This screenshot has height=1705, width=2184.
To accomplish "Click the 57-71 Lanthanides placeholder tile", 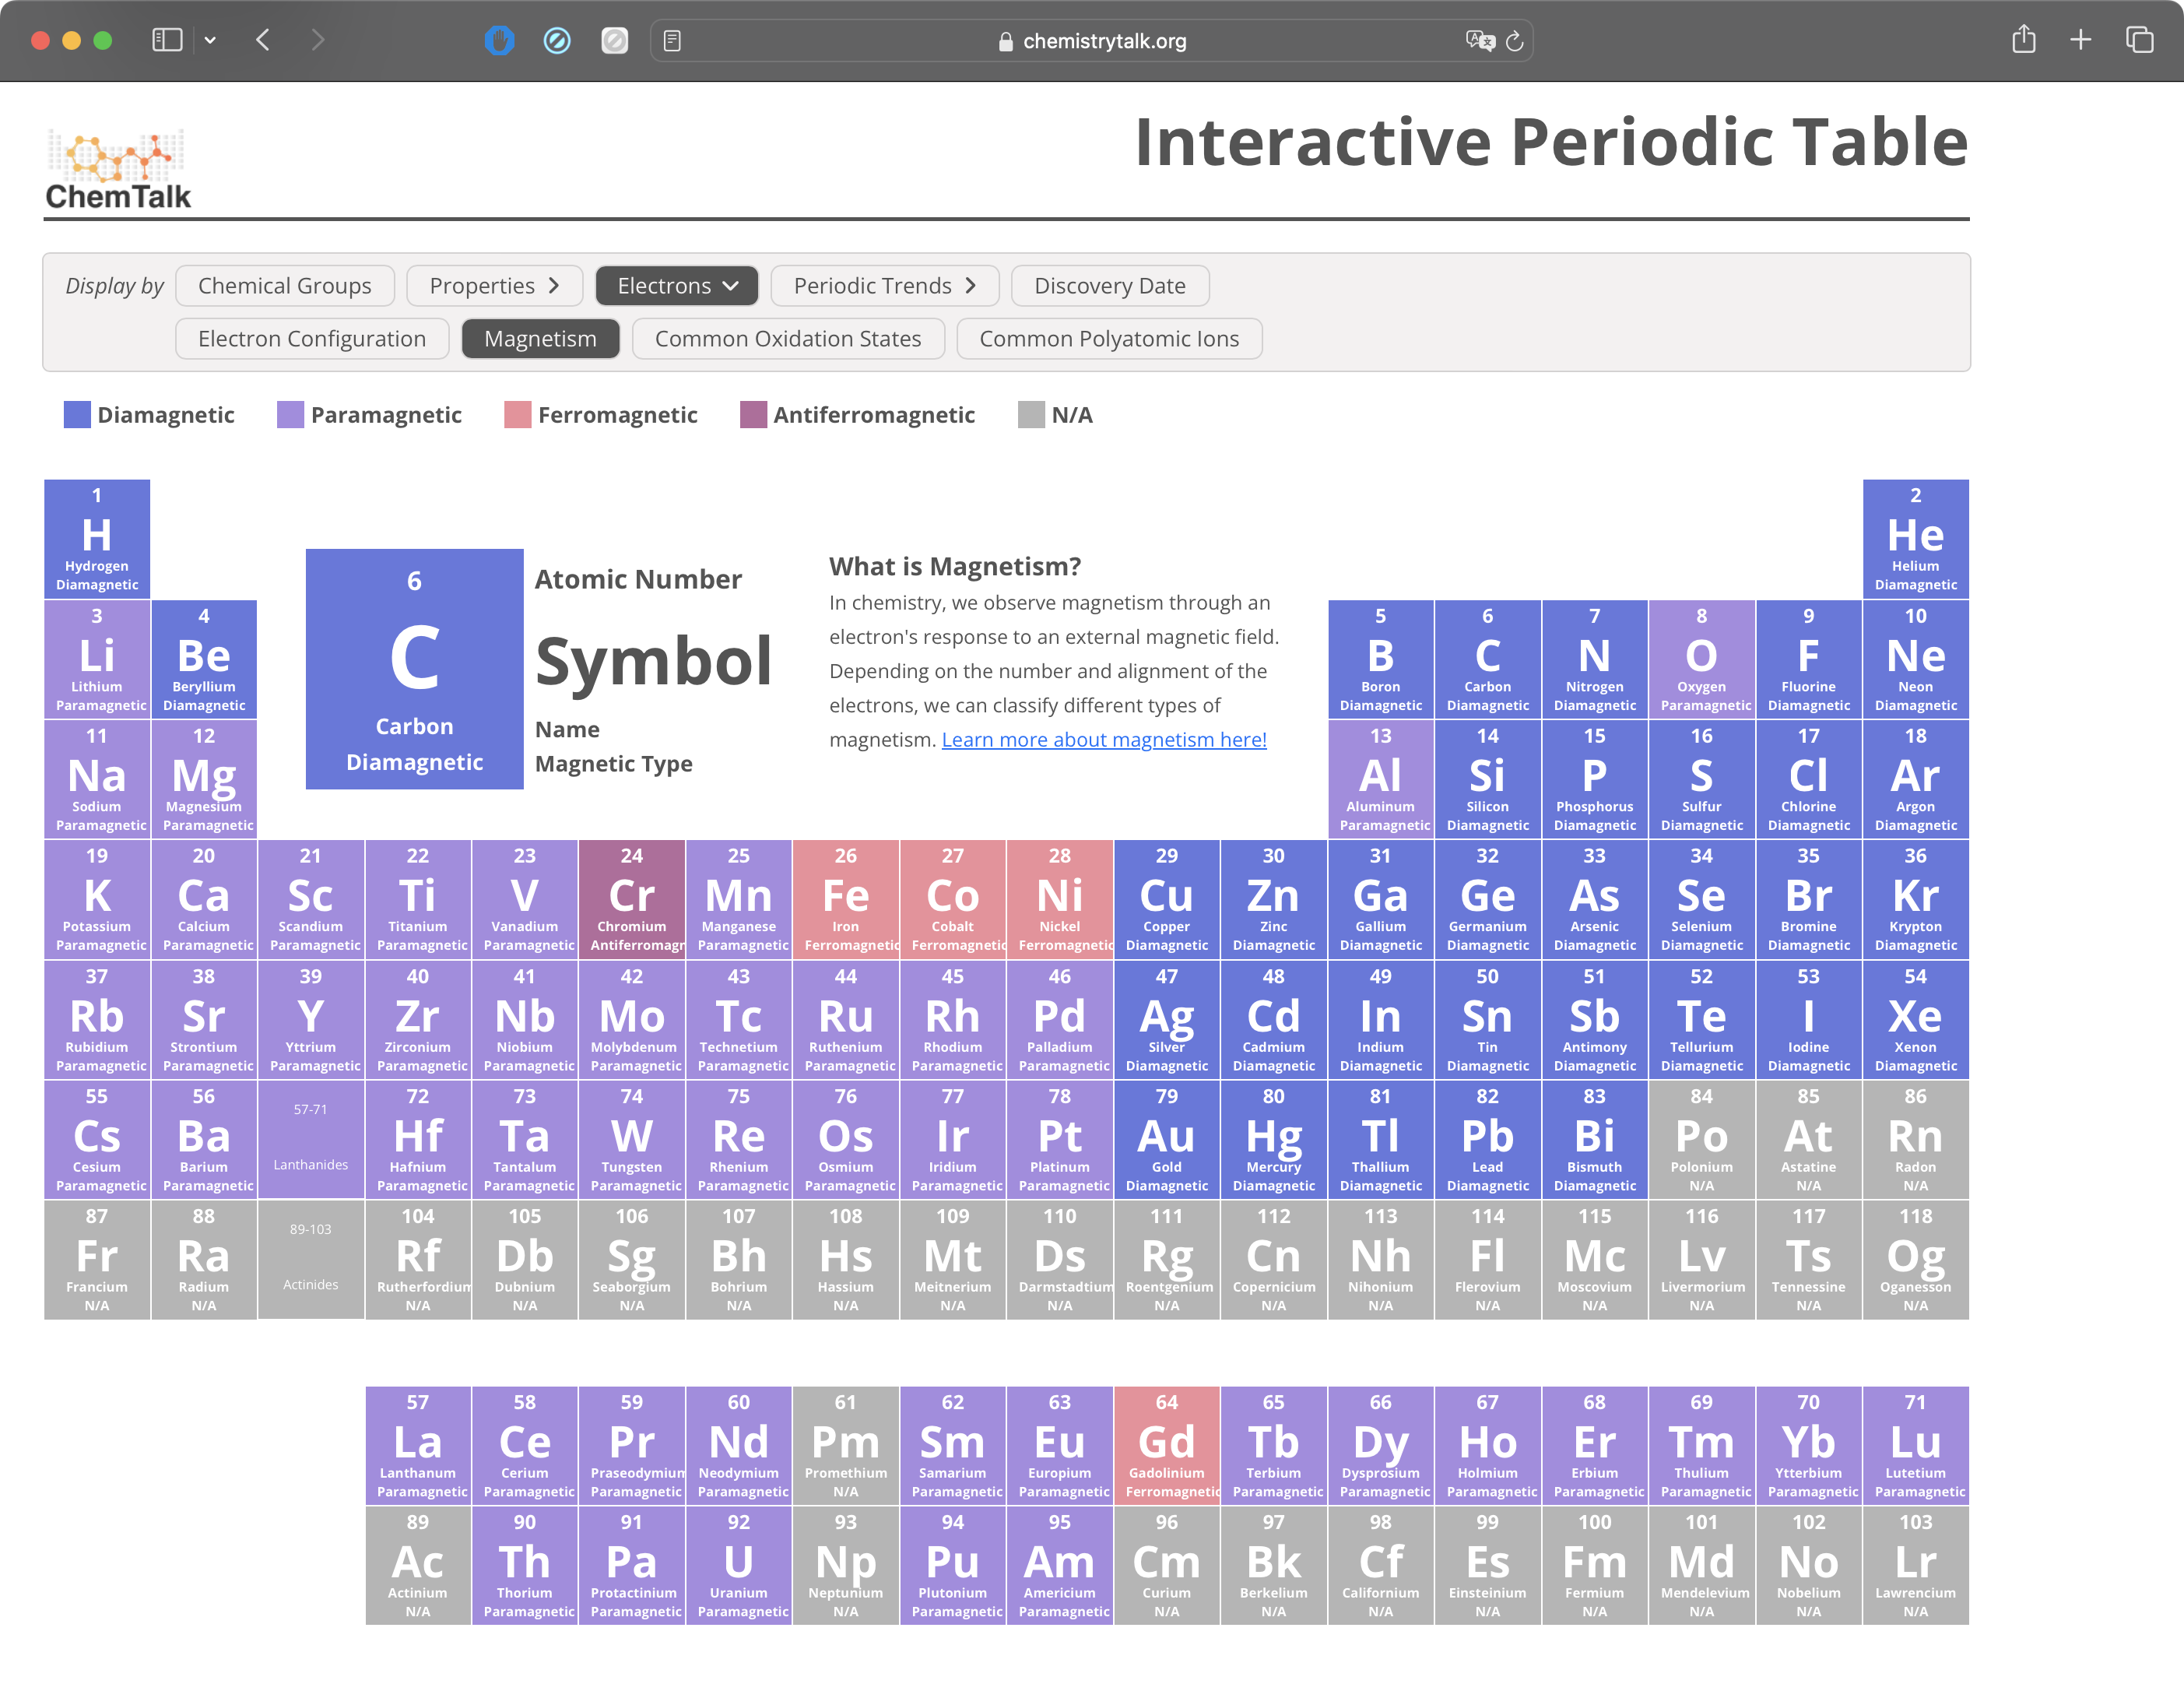I will click(x=311, y=1139).
